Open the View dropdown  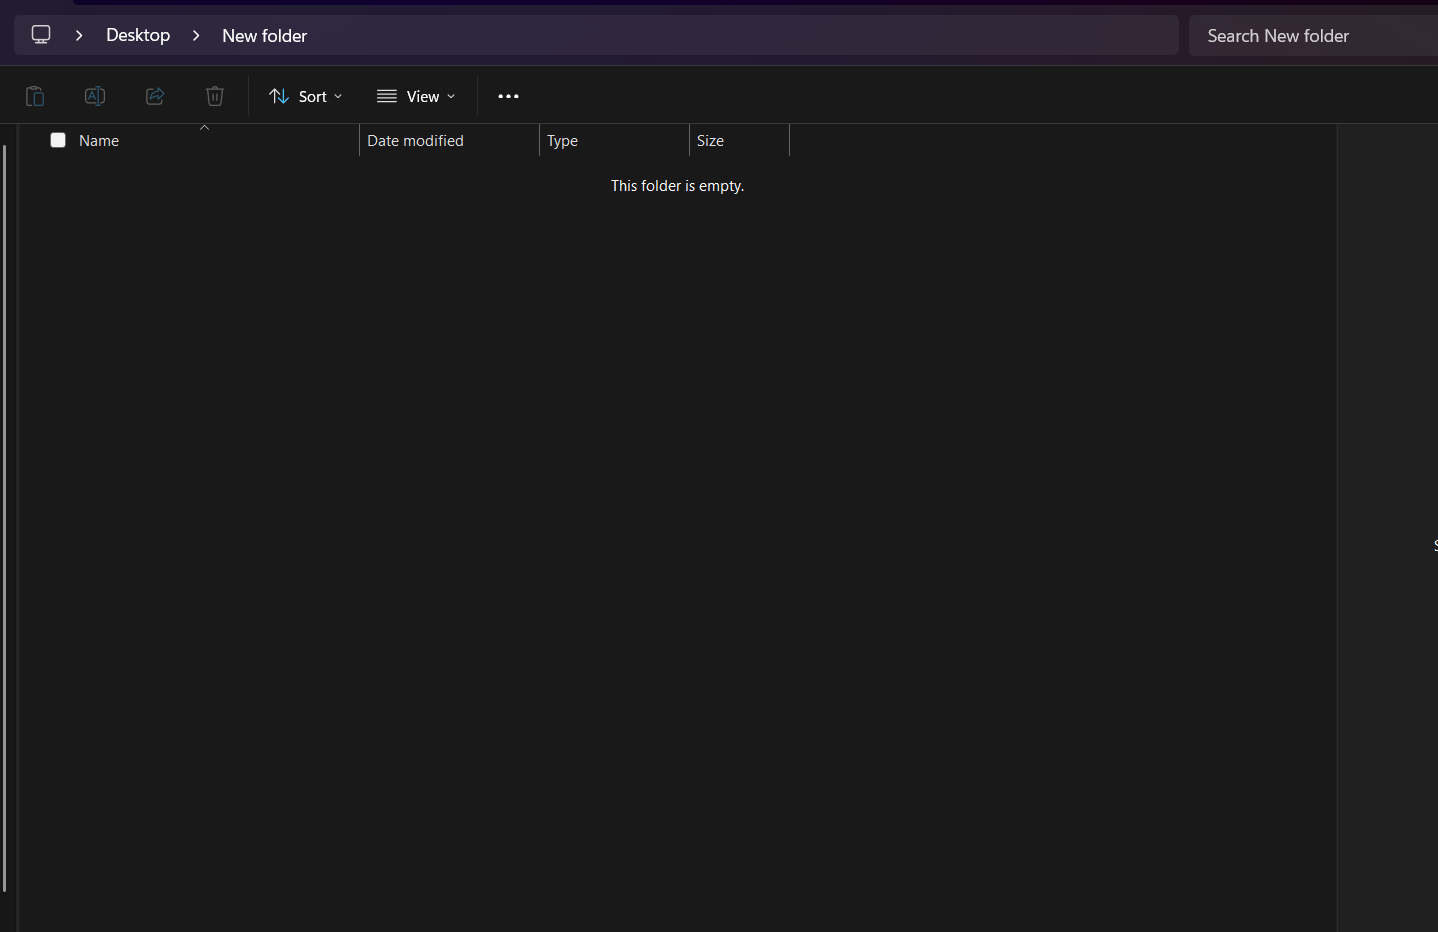point(416,96)
